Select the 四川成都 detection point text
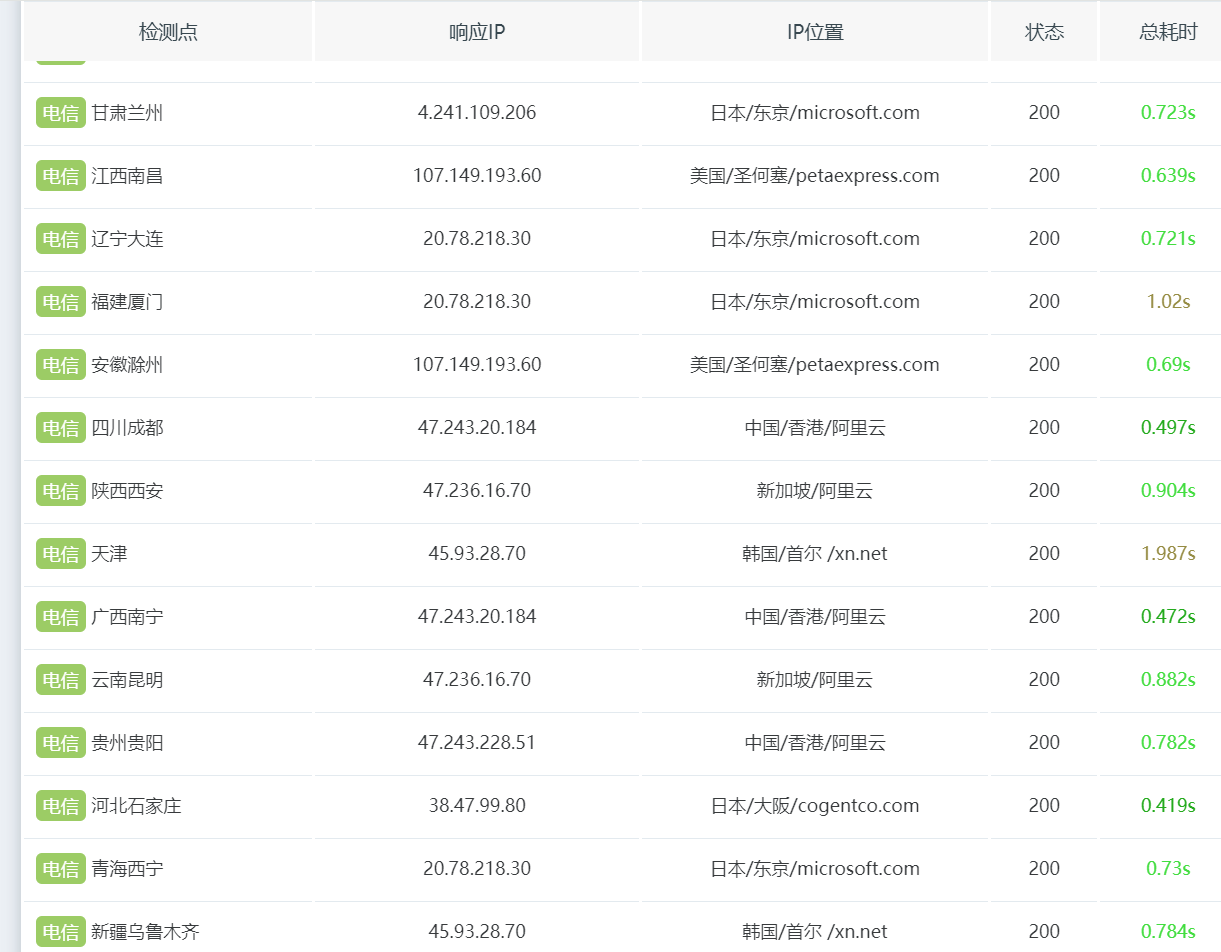Screen dimensions: 1221x952 click(x=127, y=428)
